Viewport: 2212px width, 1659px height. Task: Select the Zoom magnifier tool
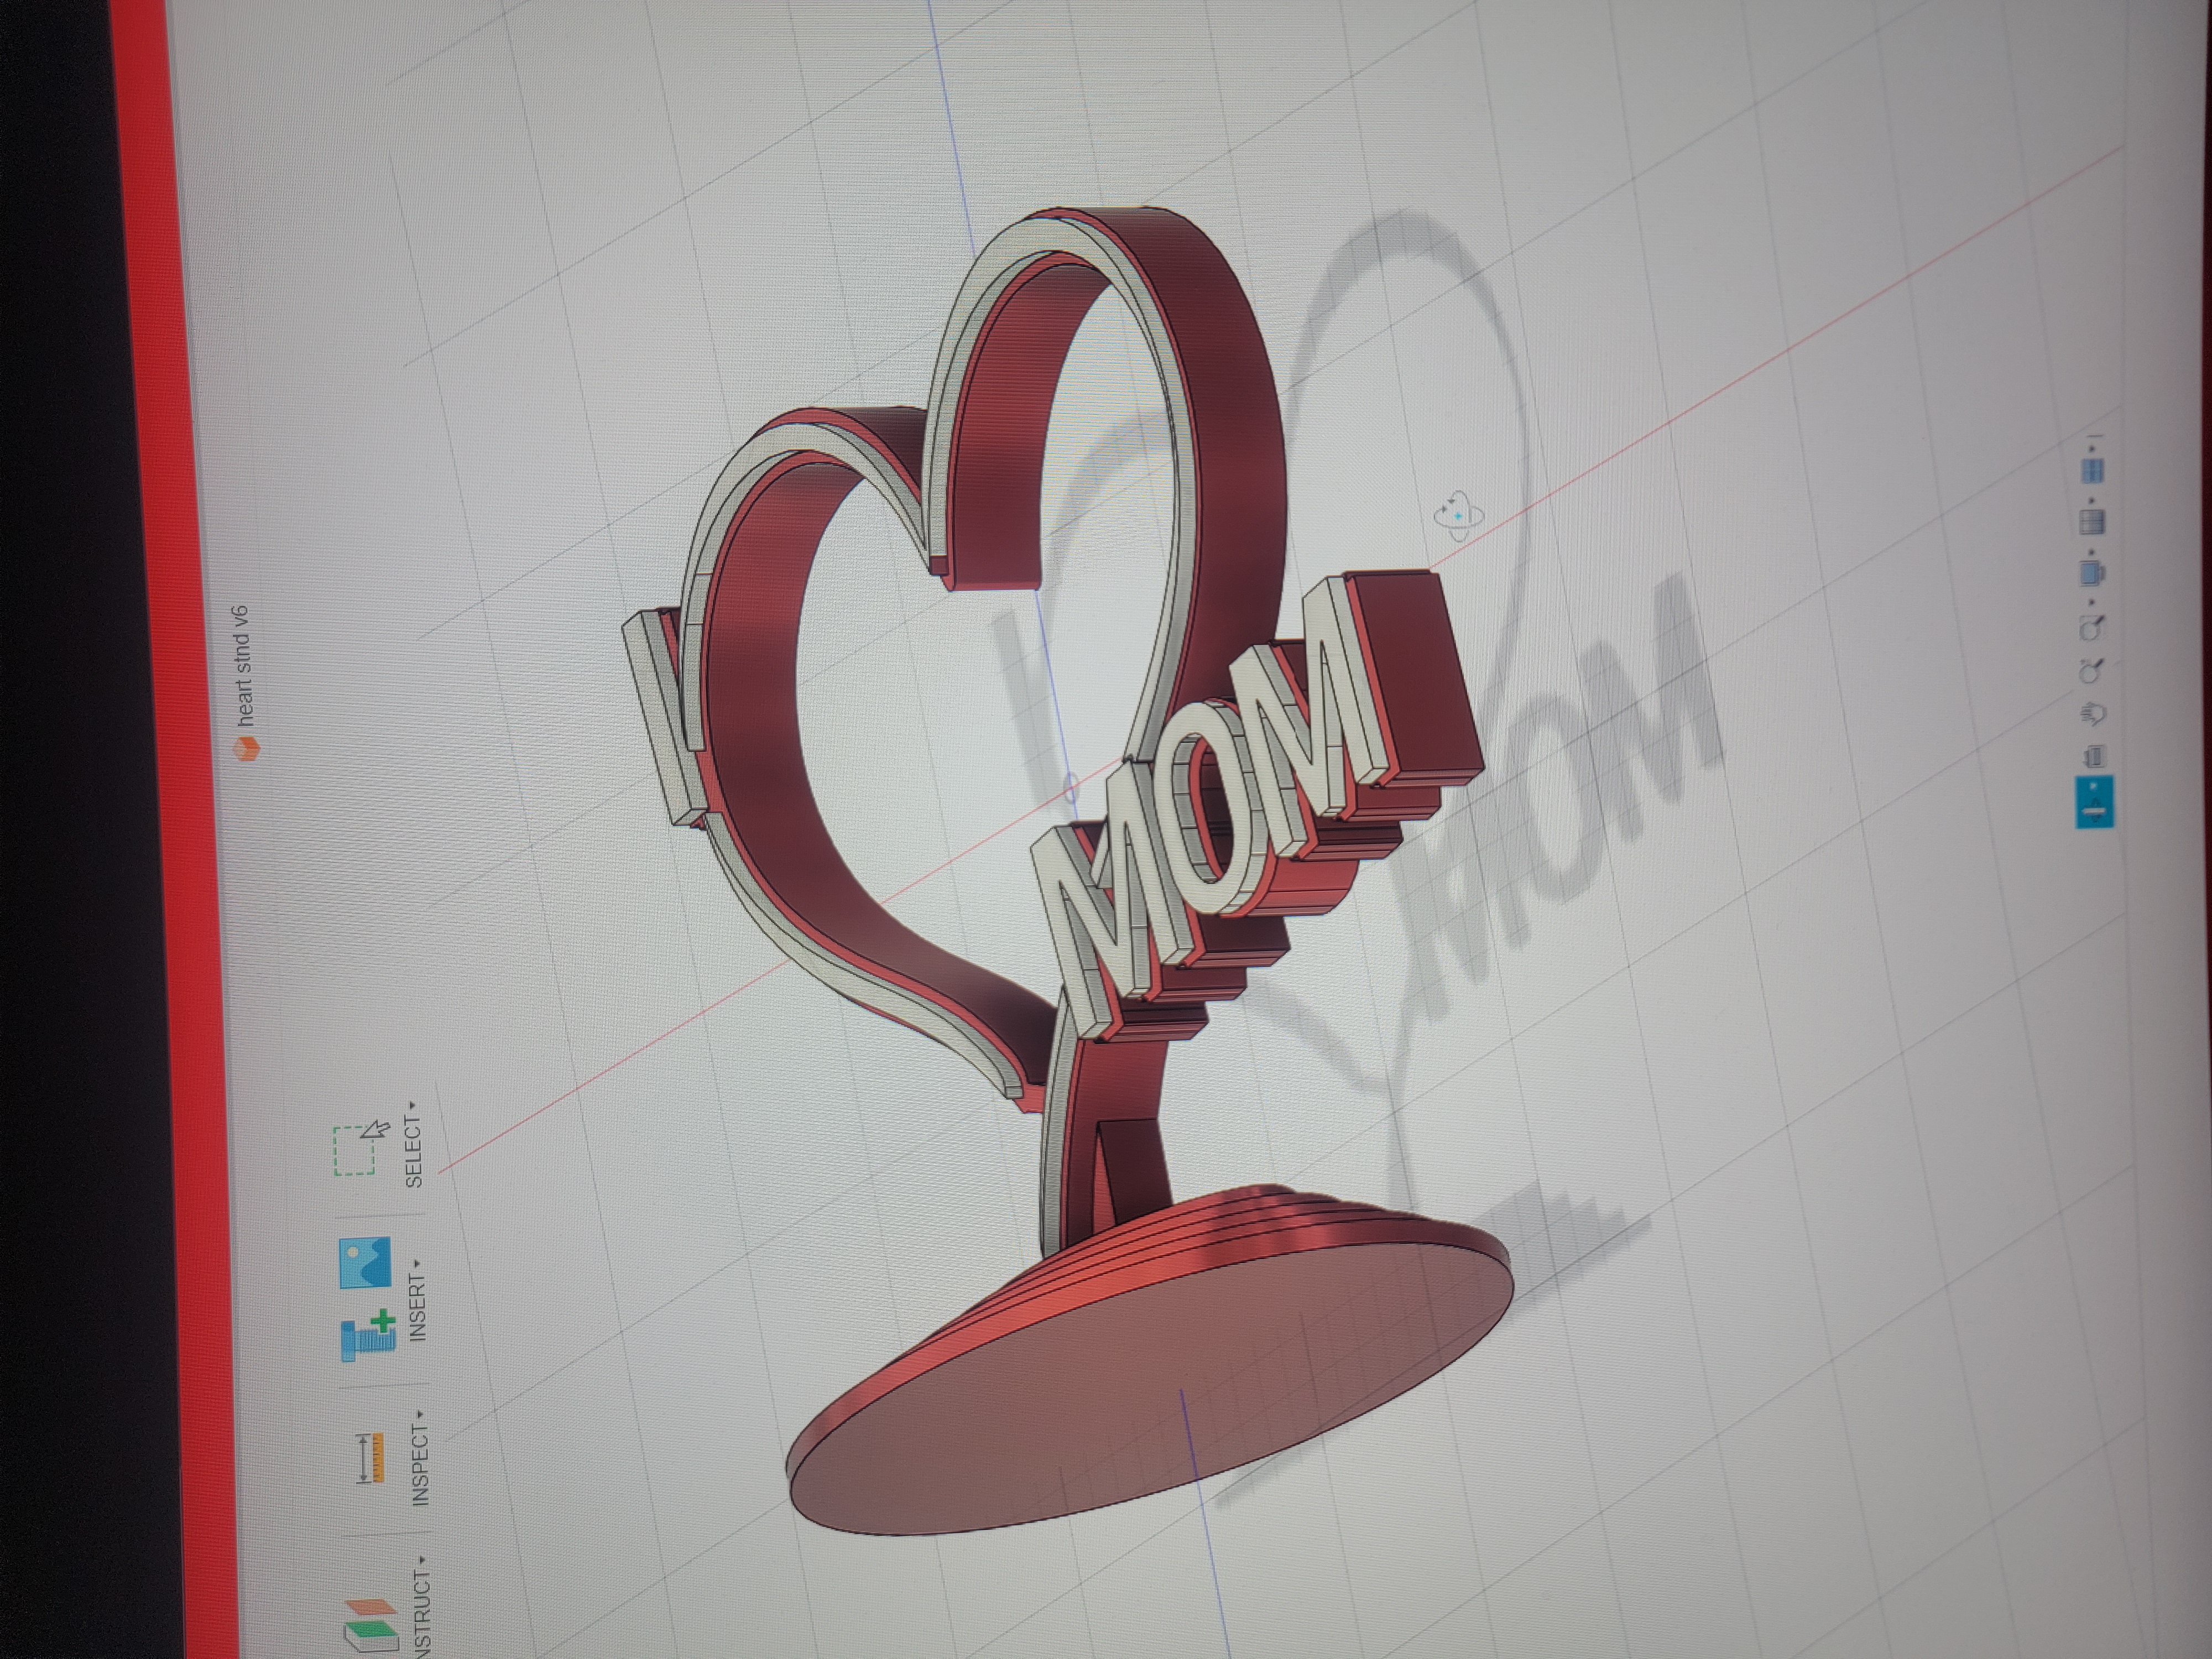click(2092, 671)
